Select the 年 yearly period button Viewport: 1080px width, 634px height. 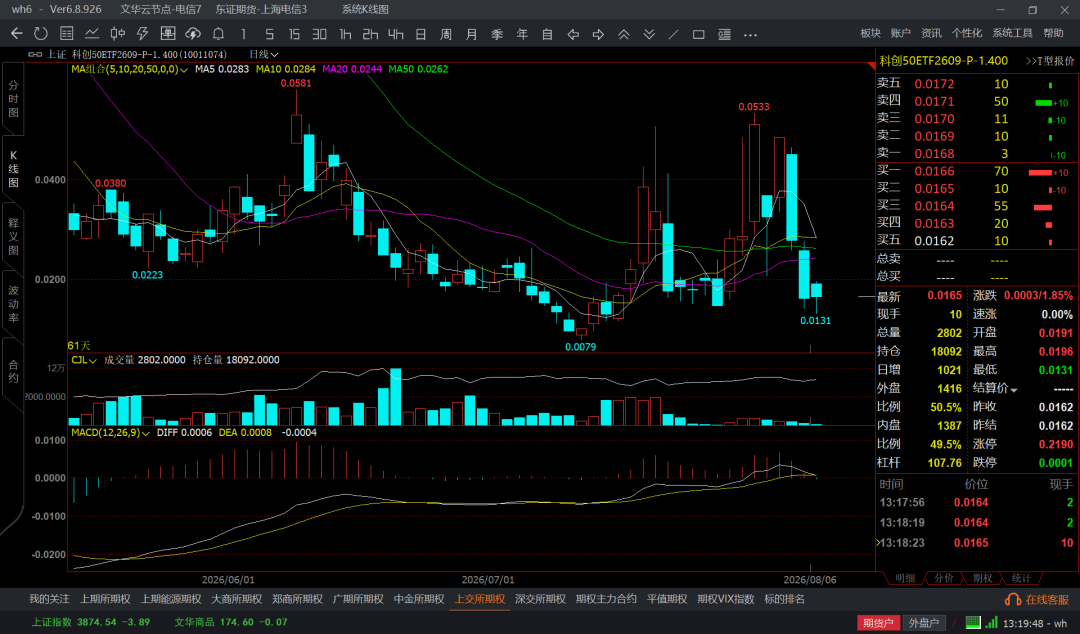coord(522,34)
